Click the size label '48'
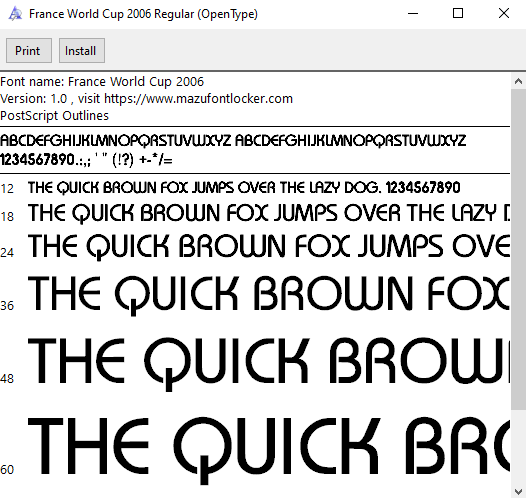 point(7,379)
